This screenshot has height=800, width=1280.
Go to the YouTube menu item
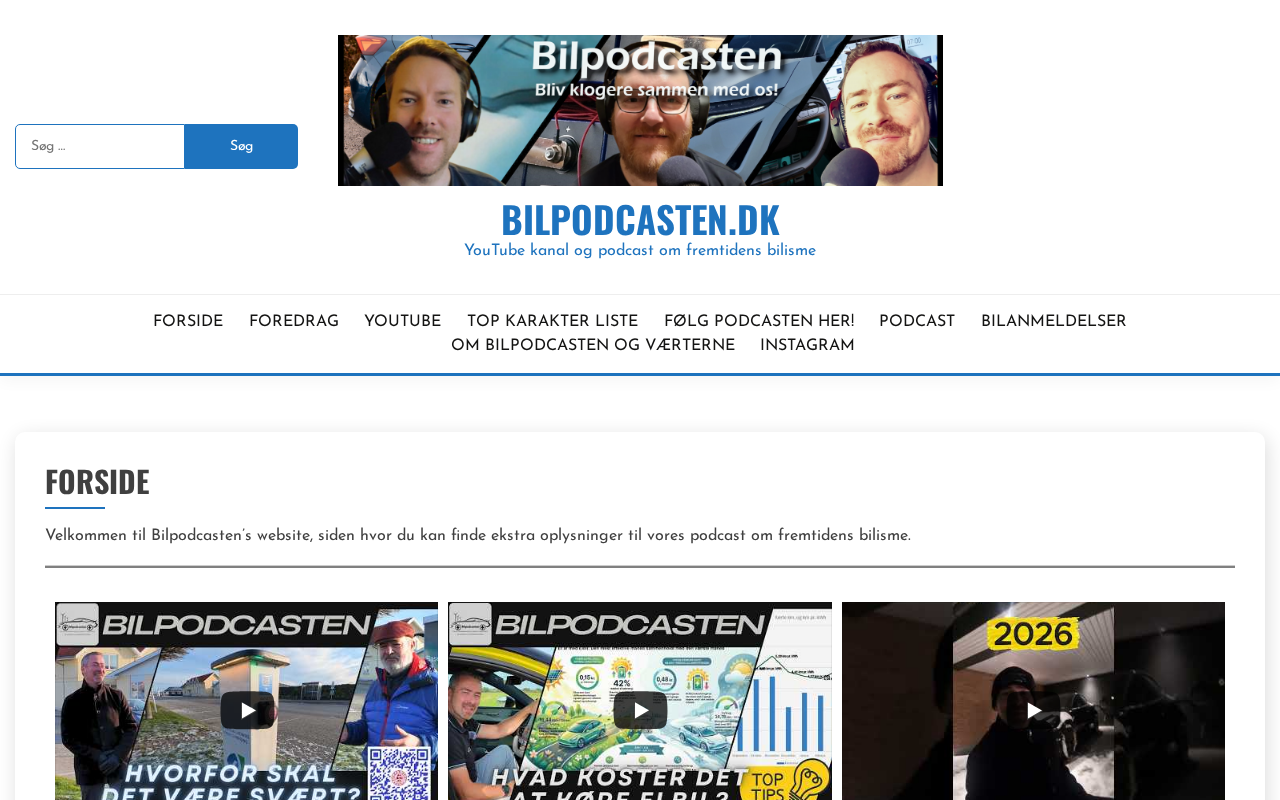click(402, 322)
